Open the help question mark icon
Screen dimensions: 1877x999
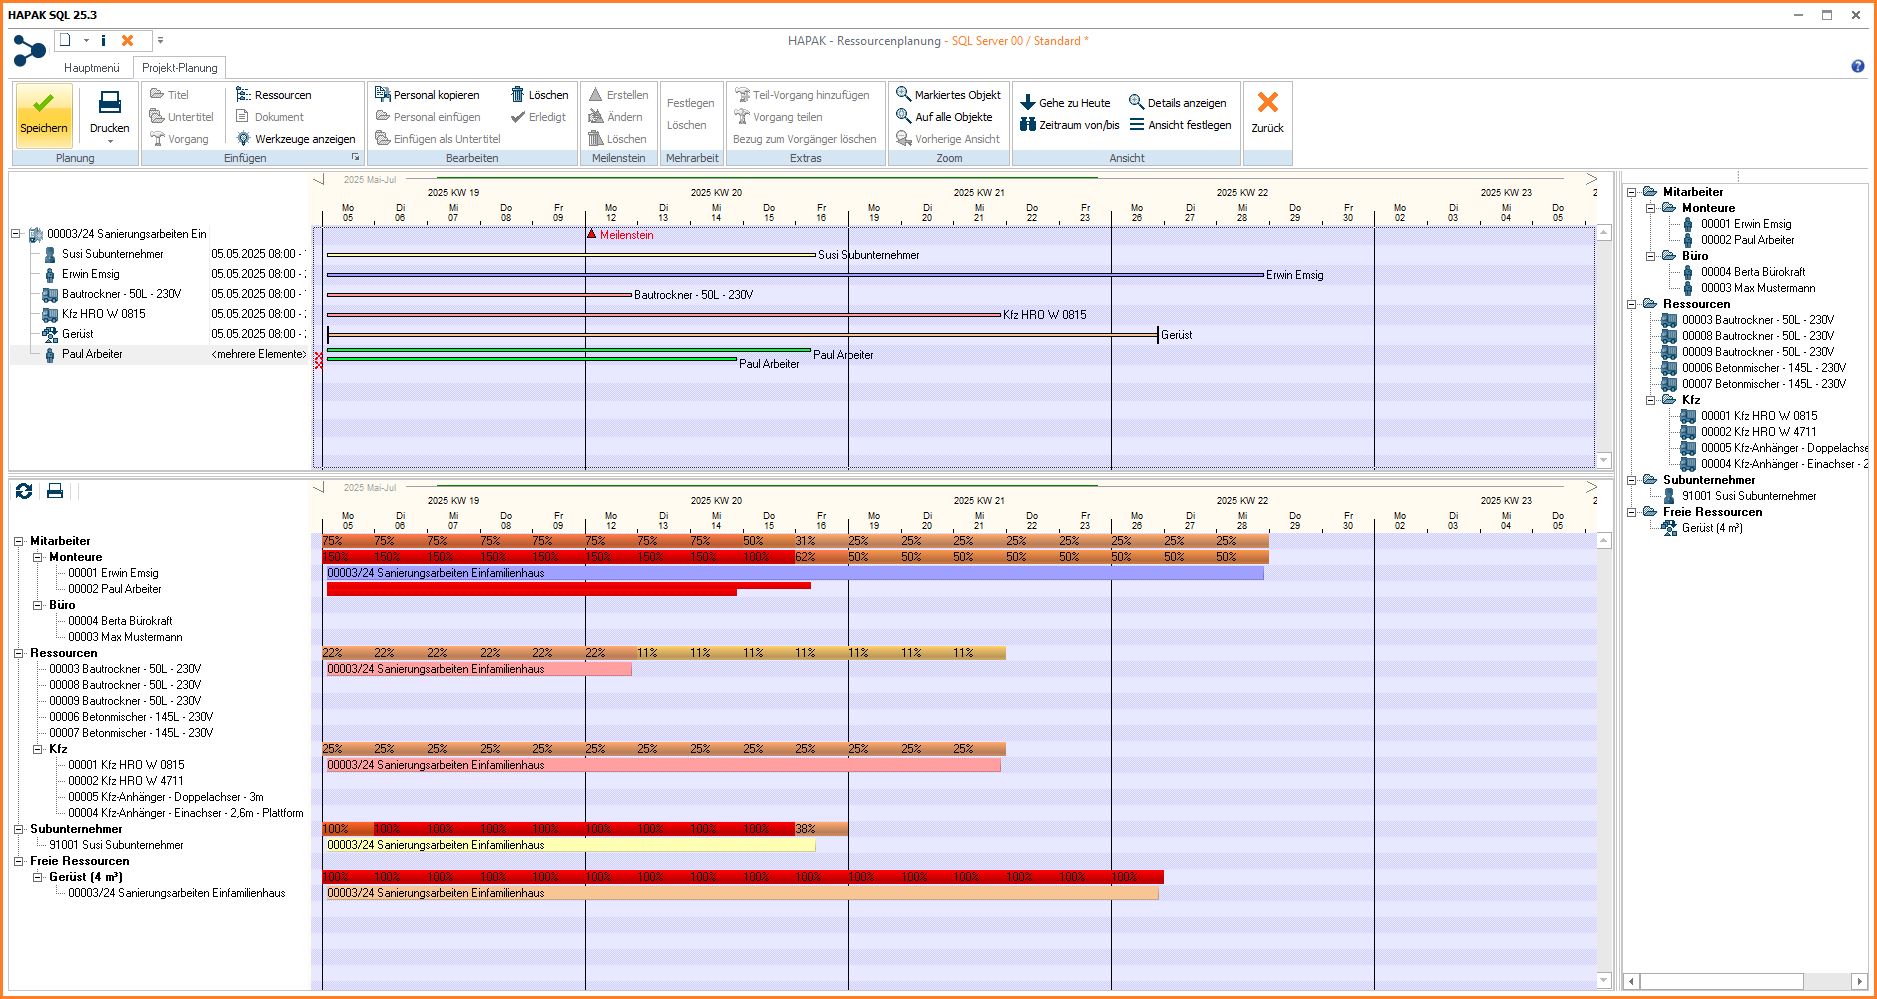click(x=1857, y=66)
